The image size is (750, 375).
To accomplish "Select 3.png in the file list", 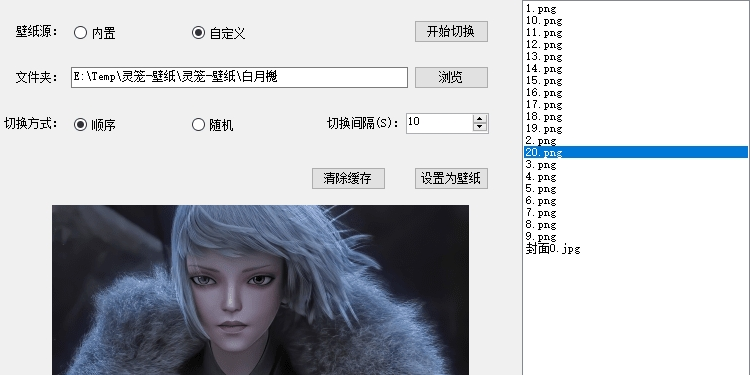I will pos(636,165).
